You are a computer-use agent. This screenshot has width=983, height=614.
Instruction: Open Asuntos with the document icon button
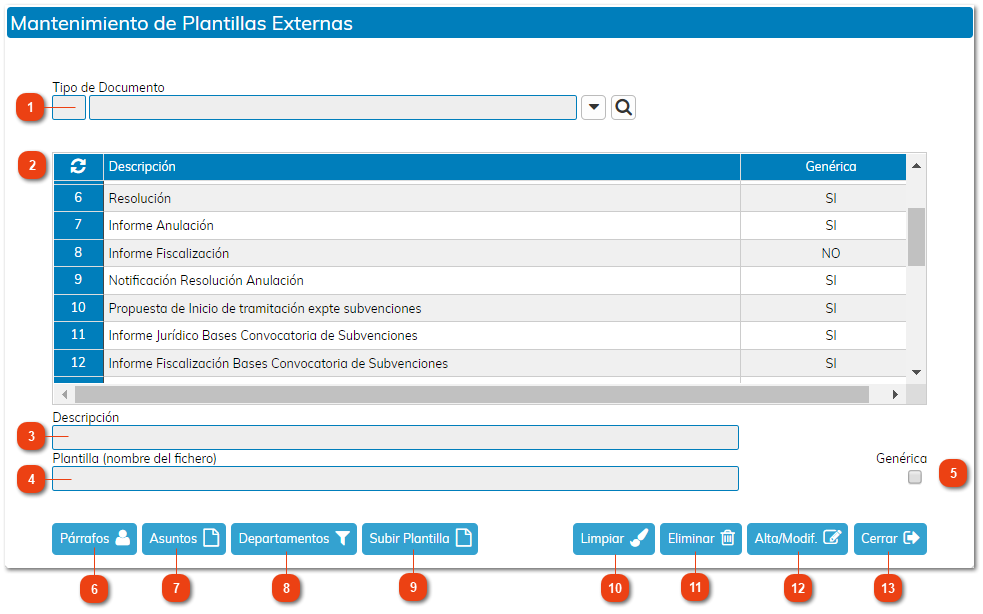point(184,538)
